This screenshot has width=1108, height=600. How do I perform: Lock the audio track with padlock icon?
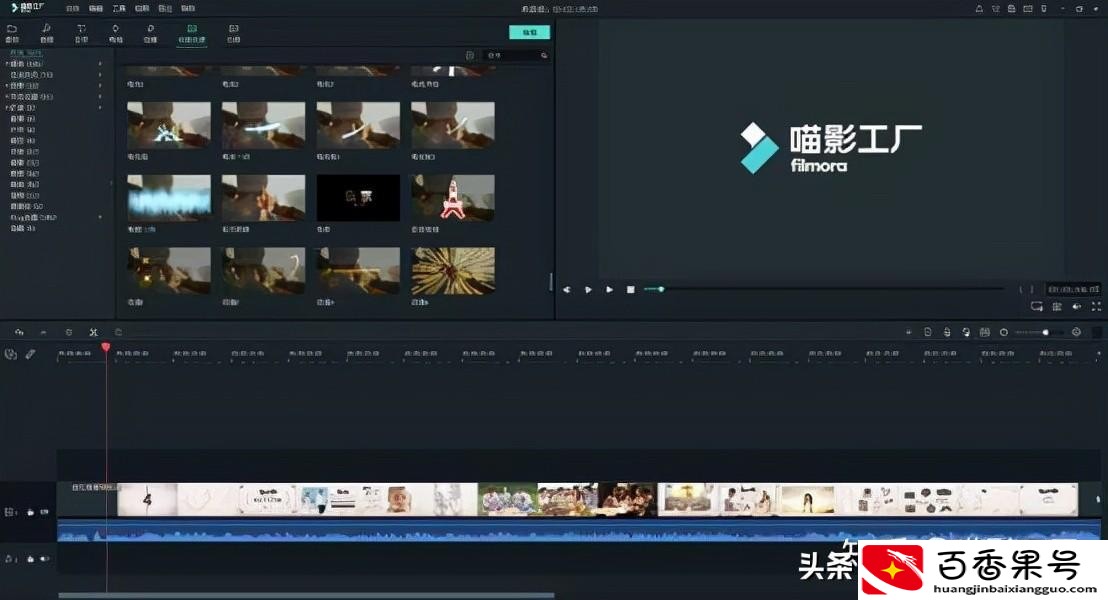click(x=30, y=559)
